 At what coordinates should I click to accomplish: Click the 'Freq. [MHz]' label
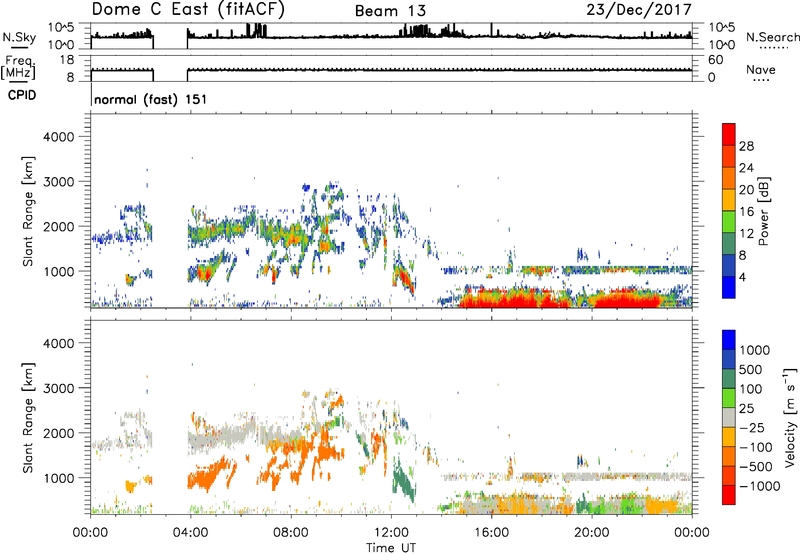click(x=18, y=67)
